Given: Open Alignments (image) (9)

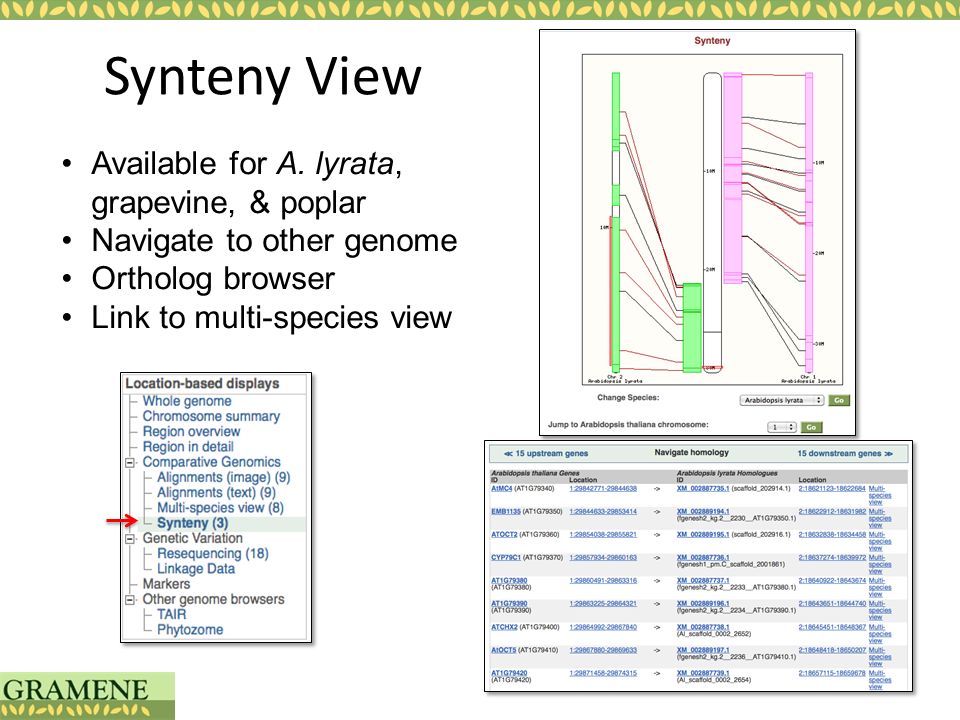Looking at the screenshot, I should [x=223, y=478].
